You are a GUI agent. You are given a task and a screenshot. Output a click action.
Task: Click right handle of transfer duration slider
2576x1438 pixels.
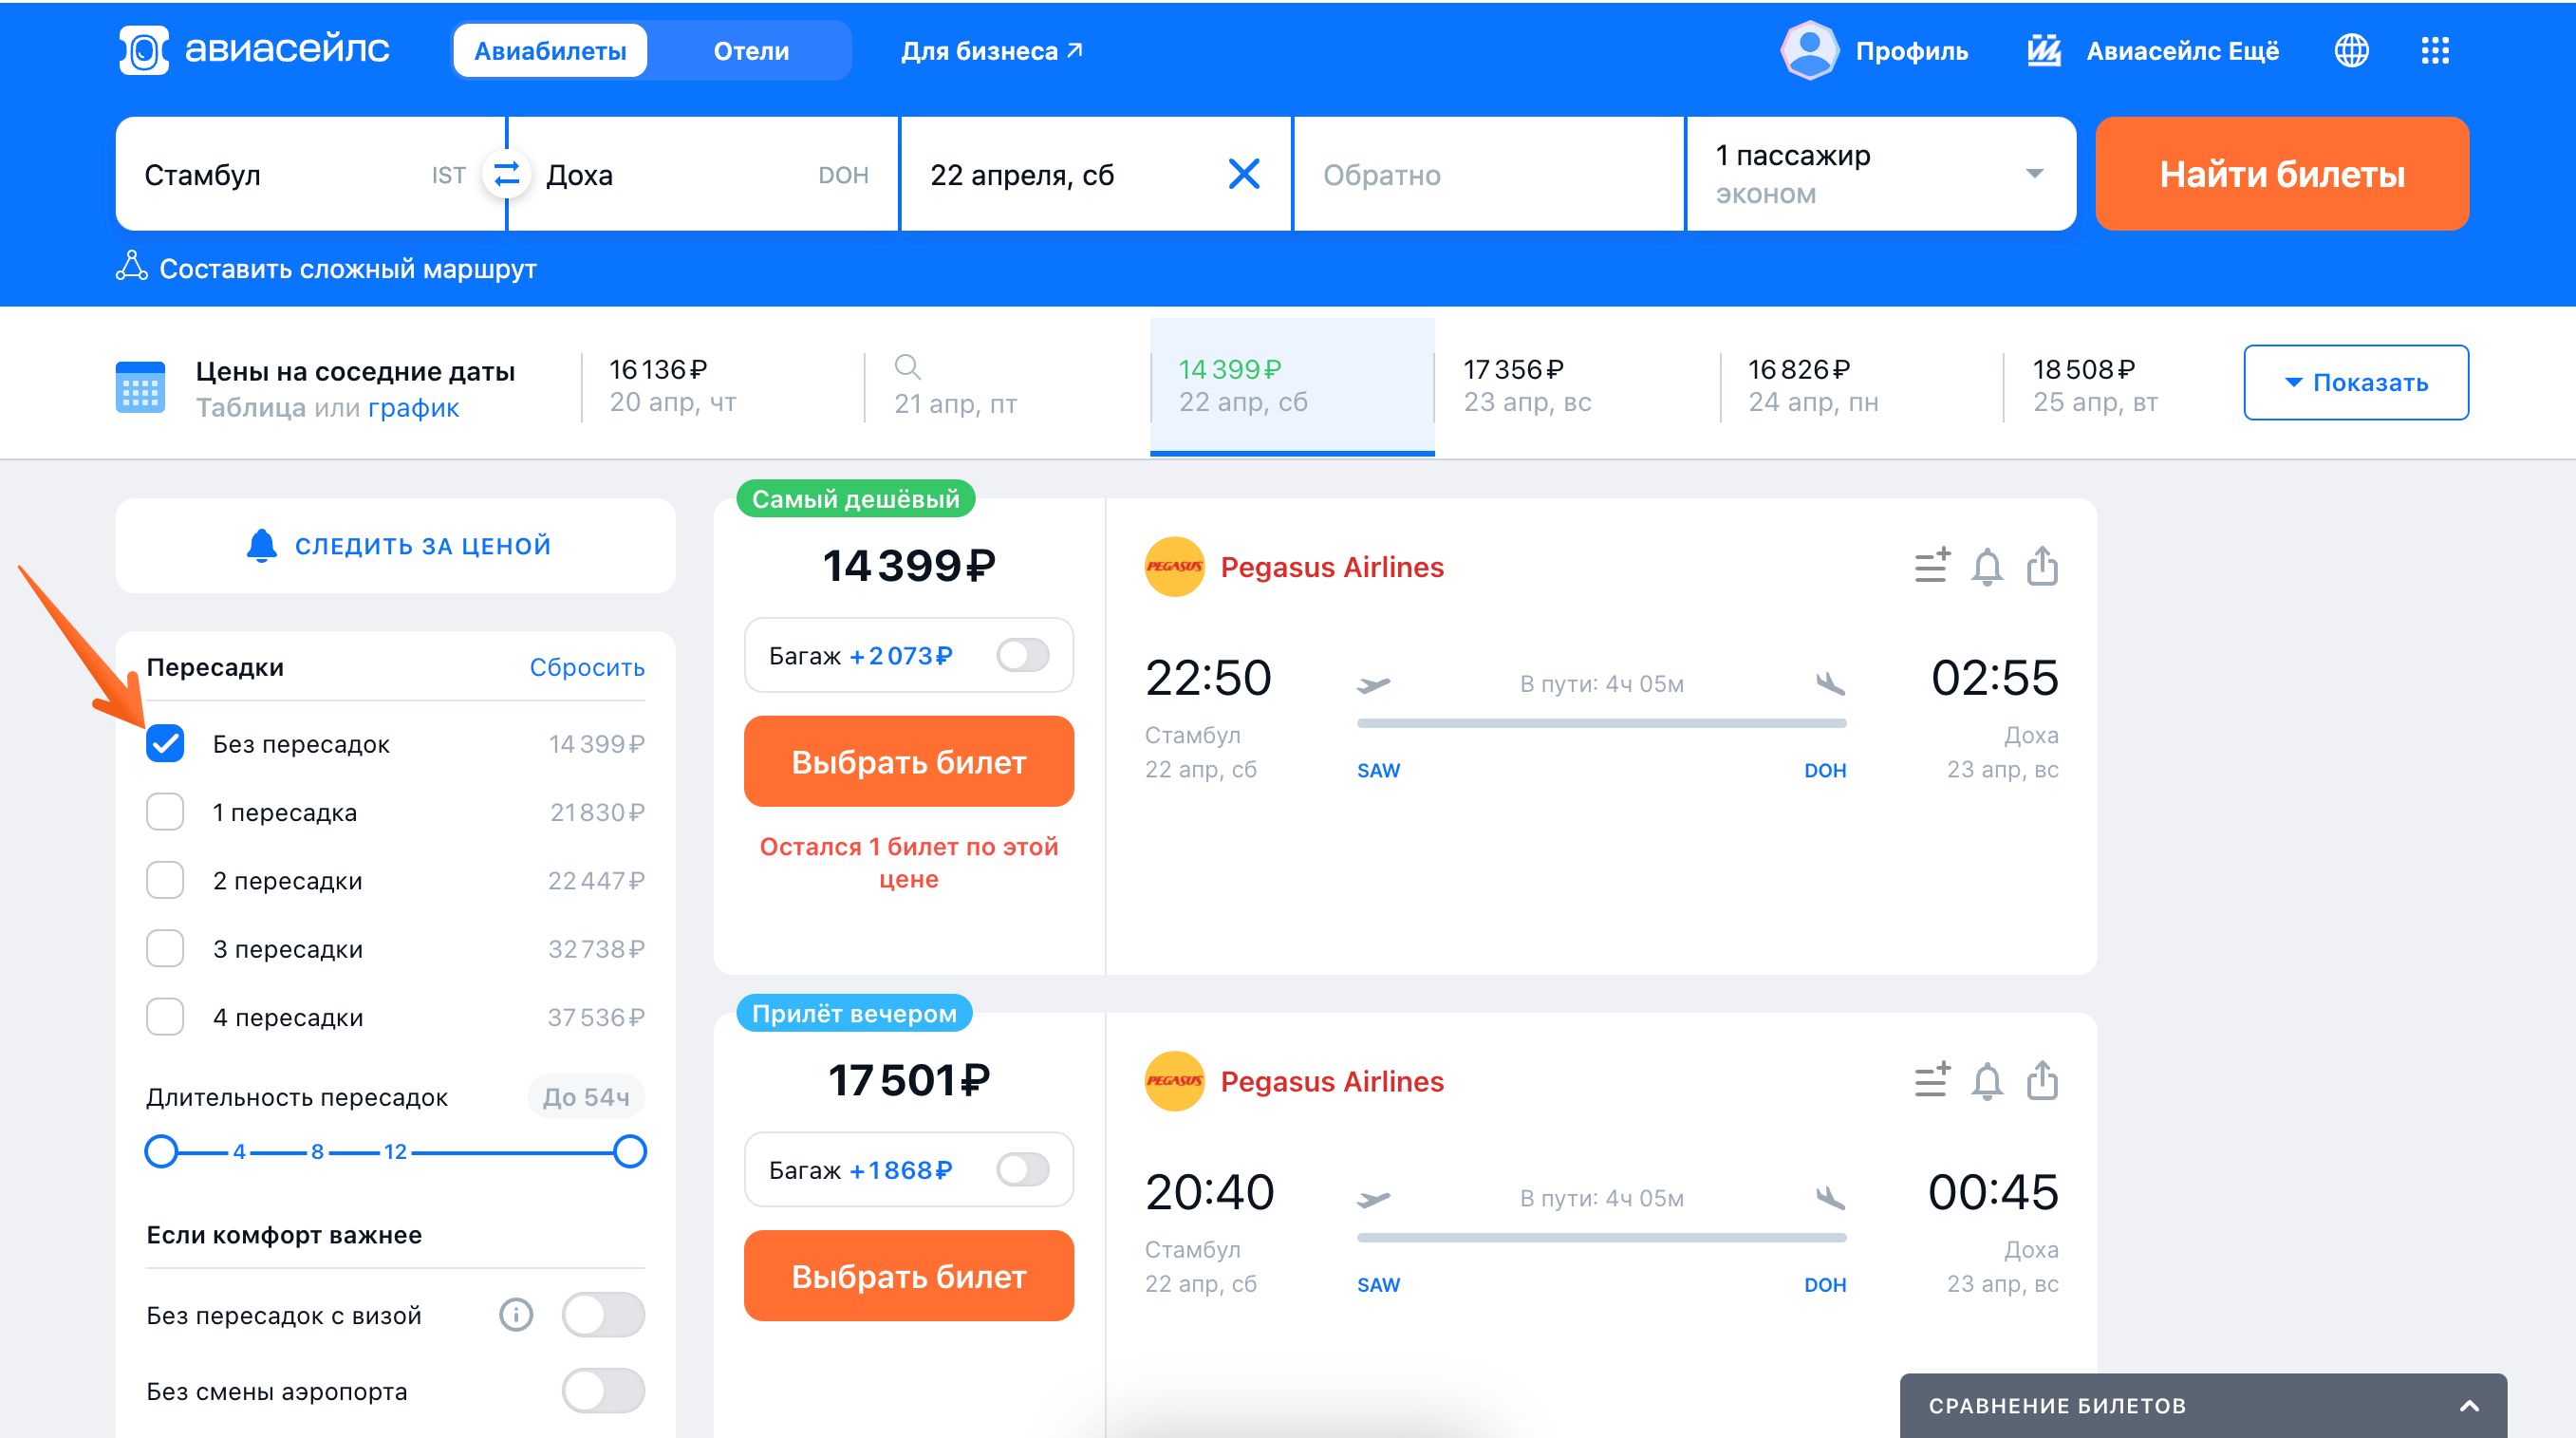click(x=630, y=1151)
